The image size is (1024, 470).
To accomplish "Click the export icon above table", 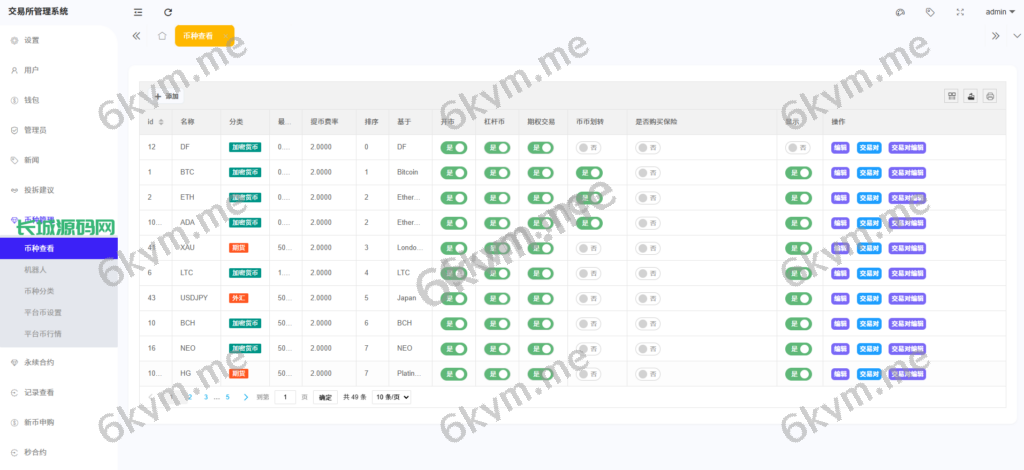I will click(971, 96).
